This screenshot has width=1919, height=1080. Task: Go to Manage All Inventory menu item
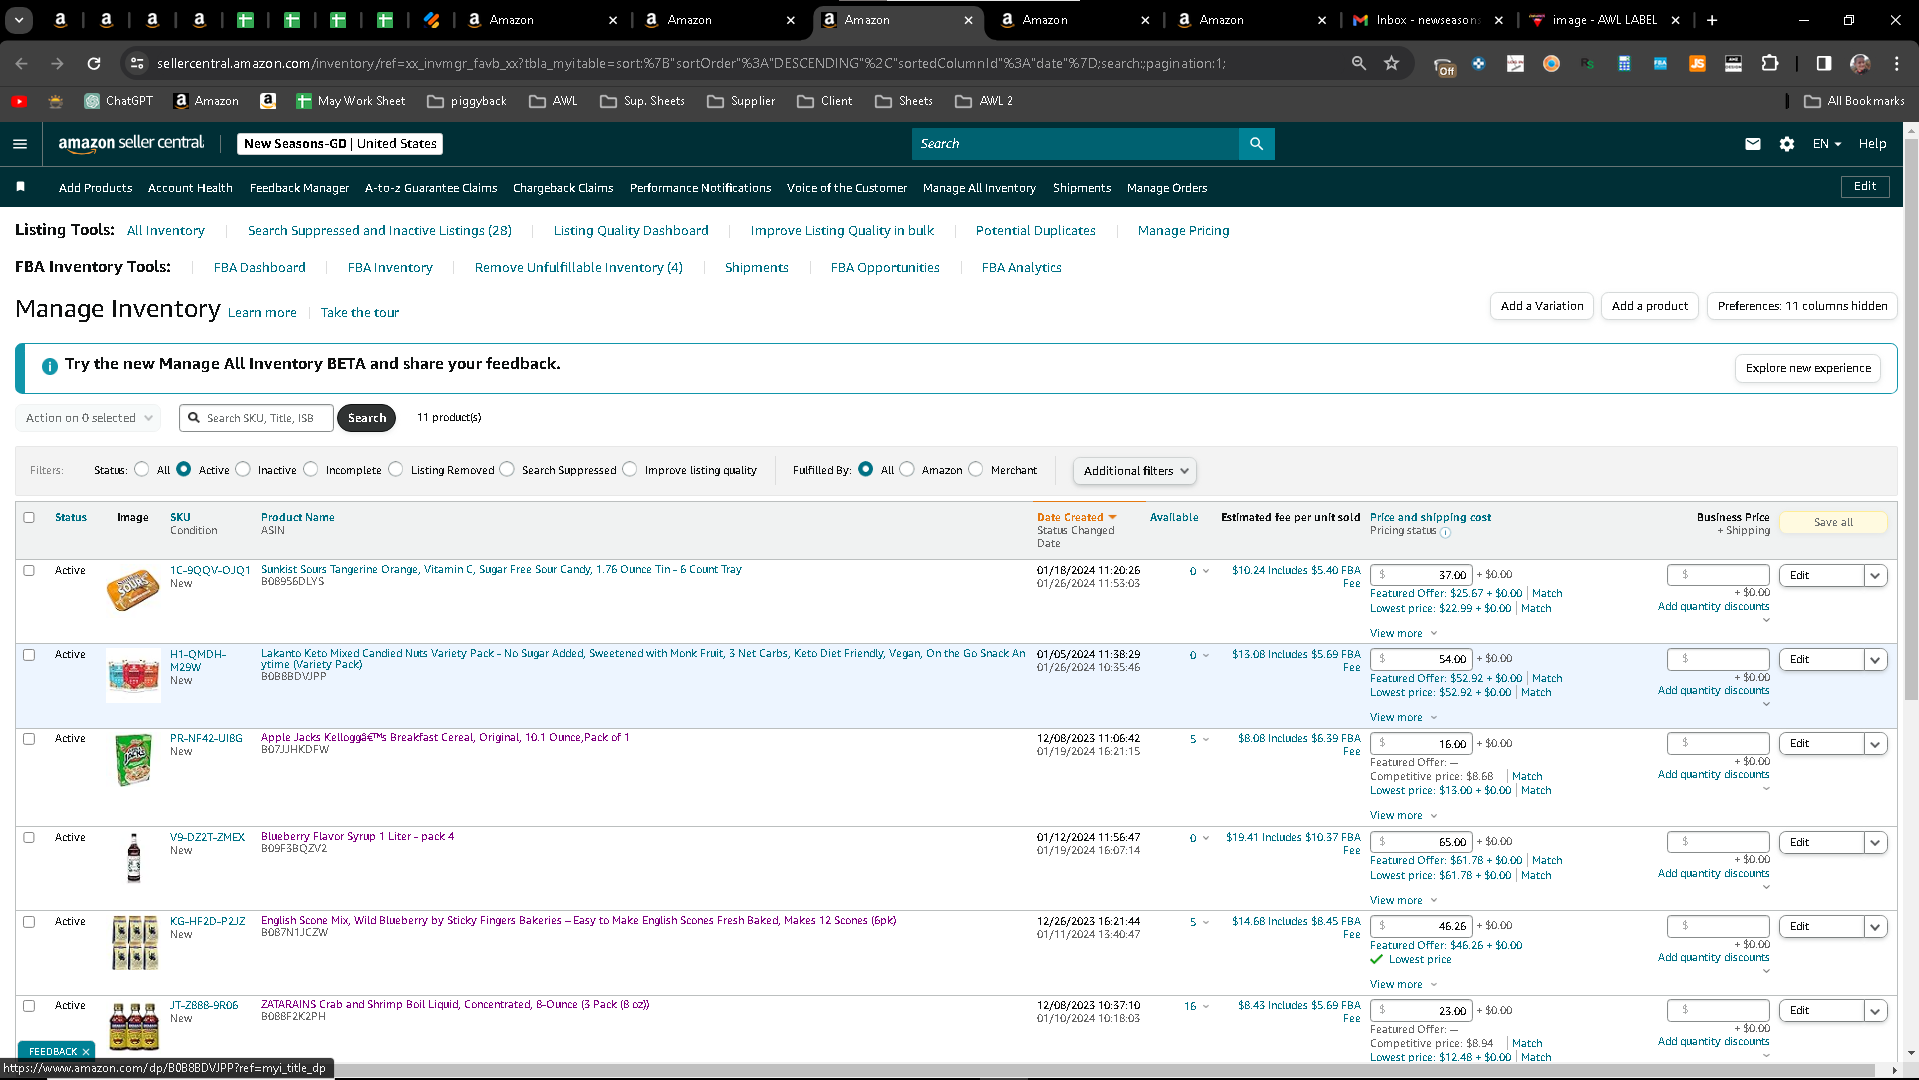[979, 188]
